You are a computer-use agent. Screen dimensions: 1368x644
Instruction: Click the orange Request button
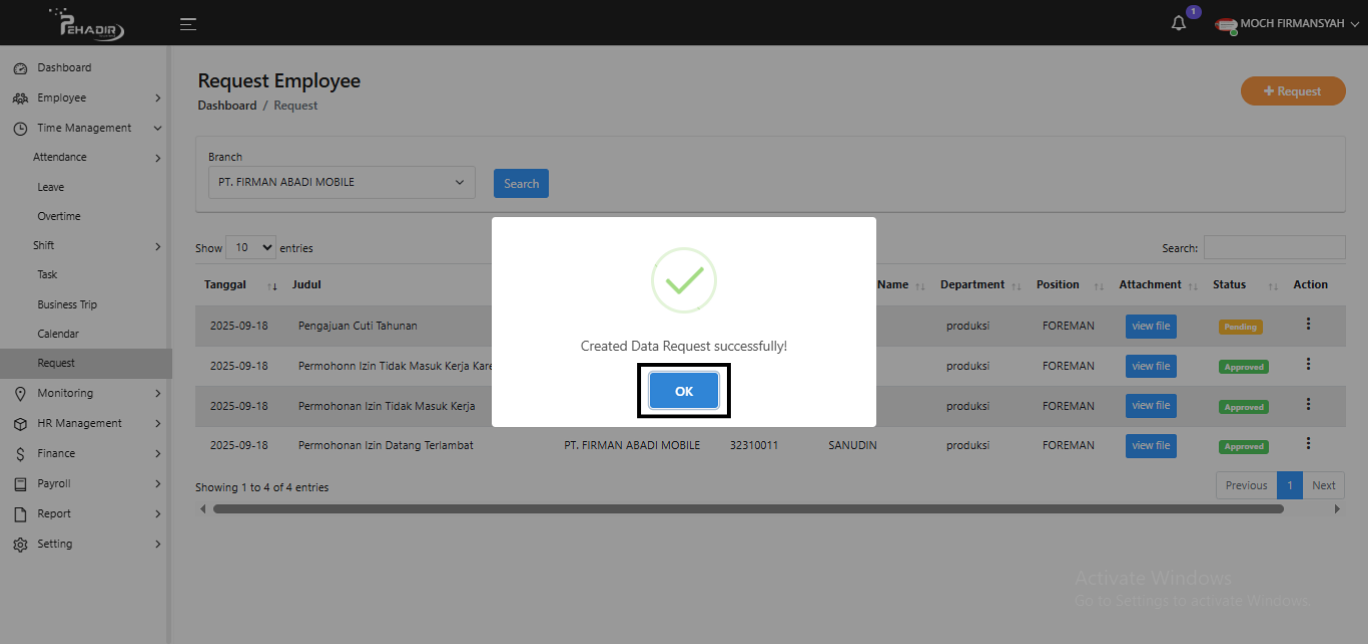click(x=1293, y=91)
